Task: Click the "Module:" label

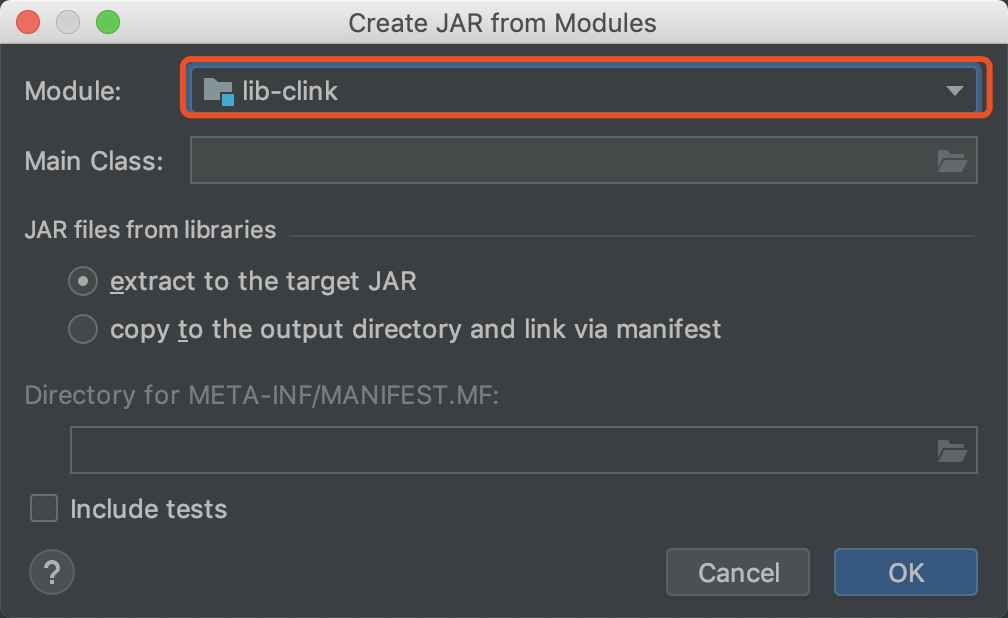Action: [x=73, y=92]
